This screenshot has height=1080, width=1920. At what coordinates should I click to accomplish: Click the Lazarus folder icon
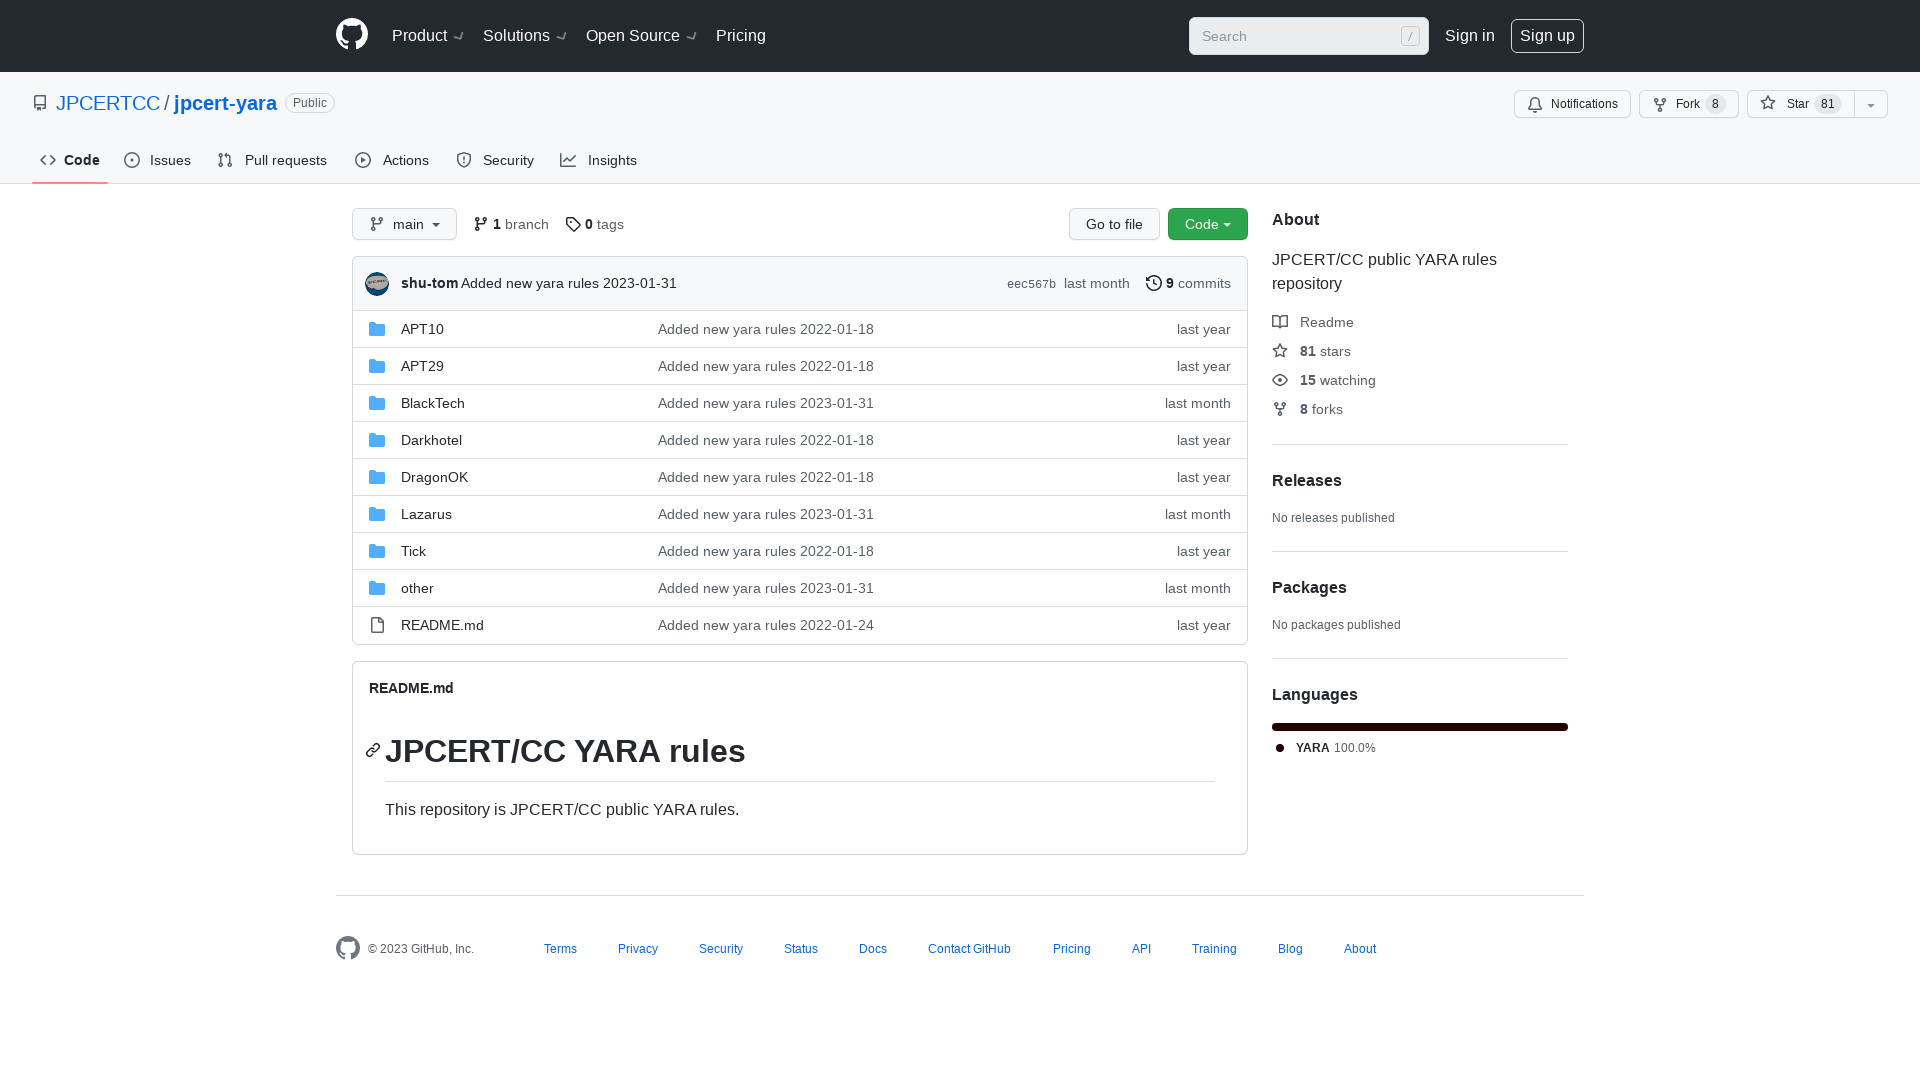click(x=377, y=514)
